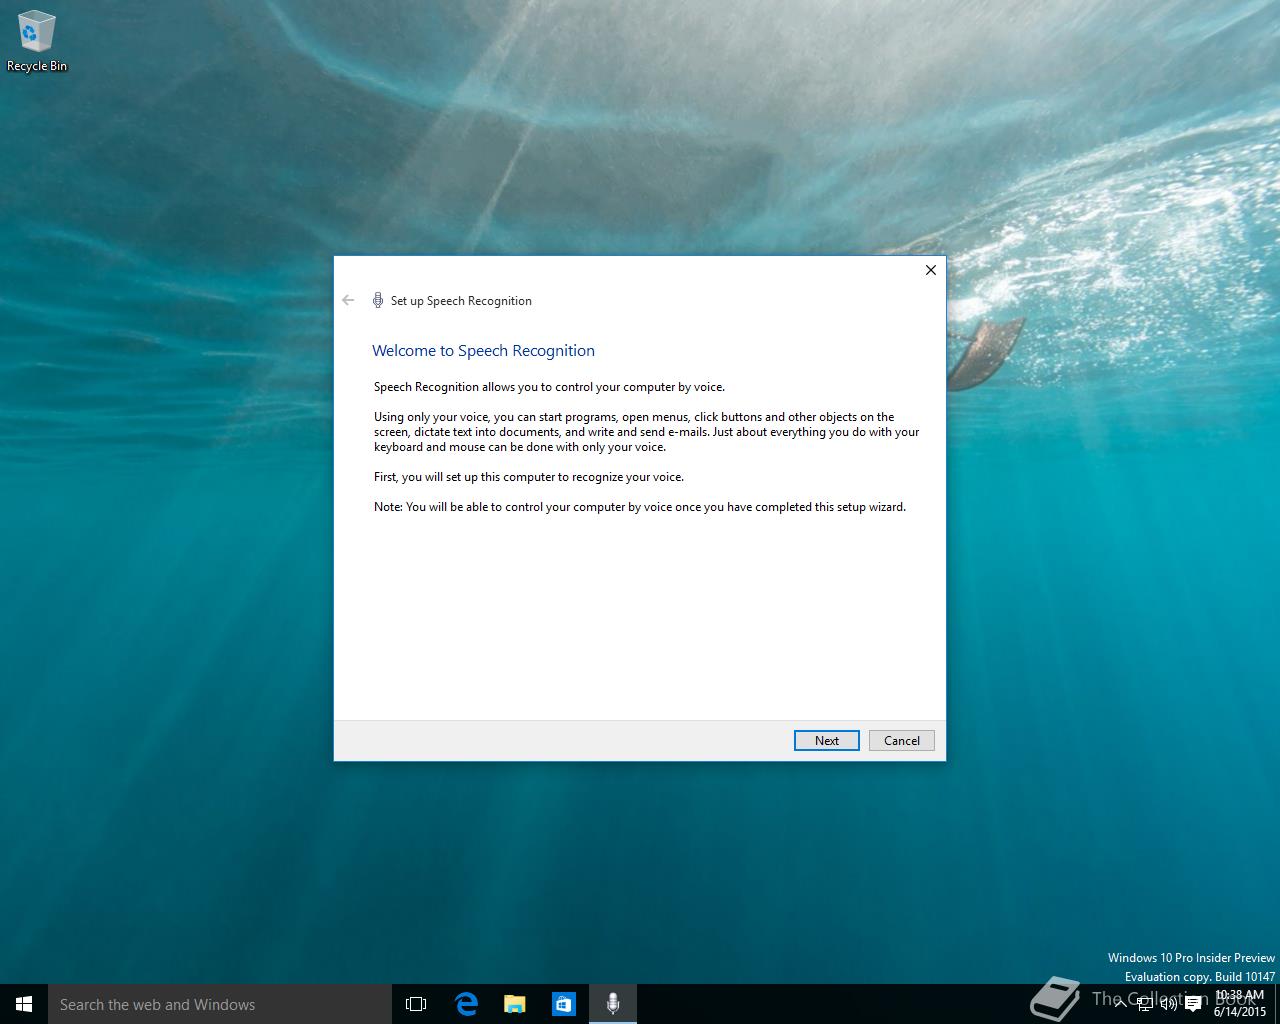
Task: Open the Action Center notifications icon
Action: [x=1193, y=1004]
